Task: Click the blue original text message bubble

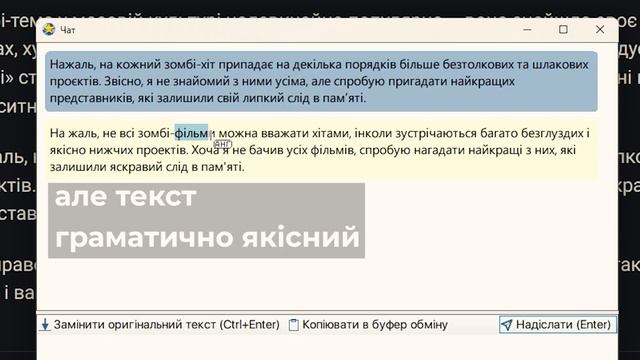Action: (322, 81)
